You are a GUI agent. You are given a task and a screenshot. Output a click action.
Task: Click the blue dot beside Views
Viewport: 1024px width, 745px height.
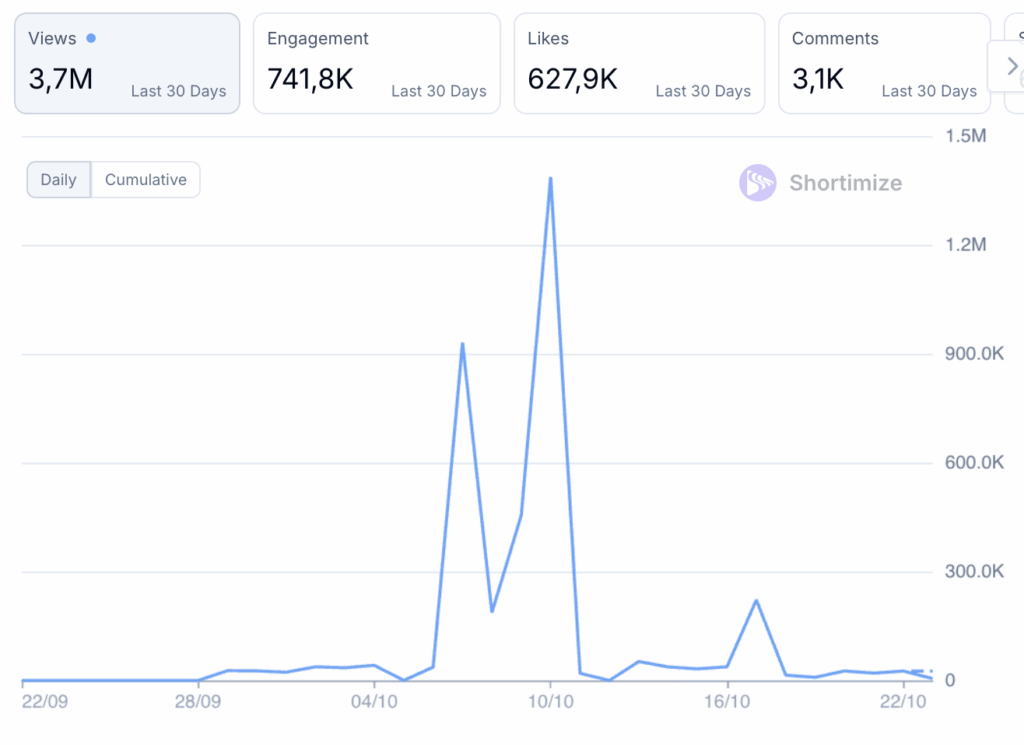pos(91,38)
